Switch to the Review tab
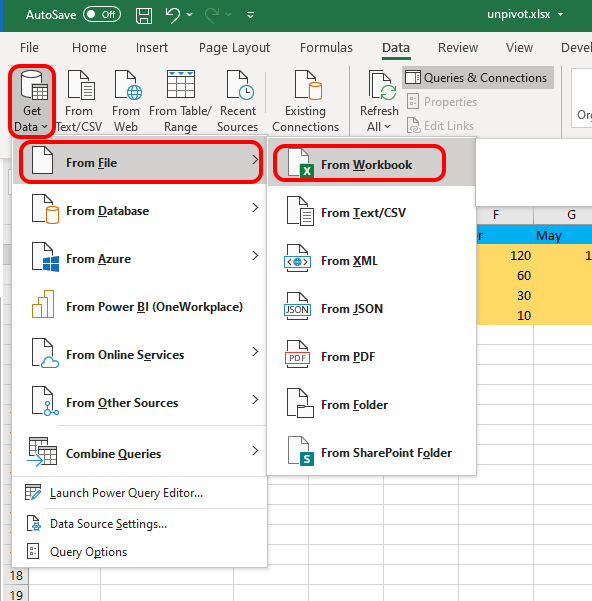The width and height of the screenshot is (592, 601). (458, 48)
